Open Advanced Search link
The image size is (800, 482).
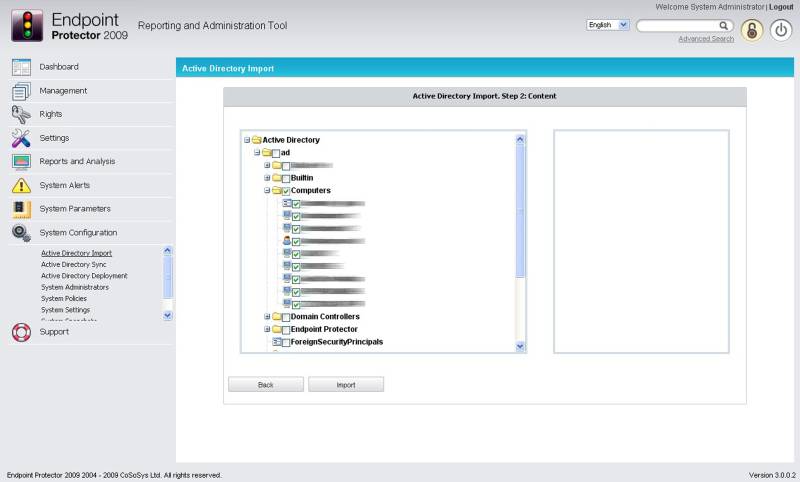point(706,39)
